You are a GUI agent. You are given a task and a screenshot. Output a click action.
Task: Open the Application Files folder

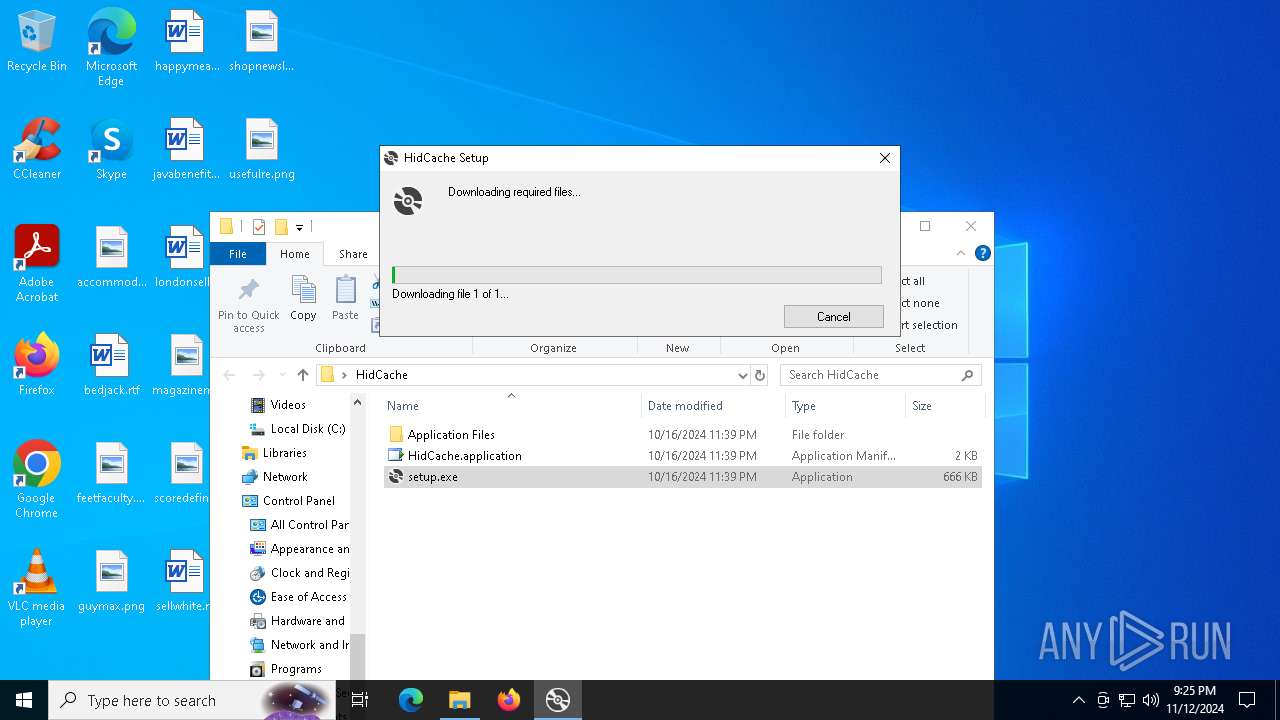tap(451, 435)
